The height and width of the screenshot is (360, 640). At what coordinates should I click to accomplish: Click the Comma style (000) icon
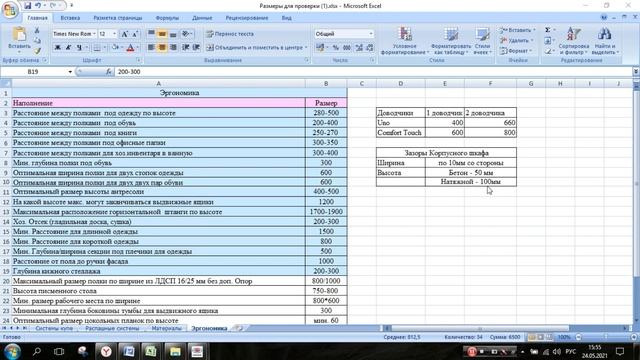point(347,48)
